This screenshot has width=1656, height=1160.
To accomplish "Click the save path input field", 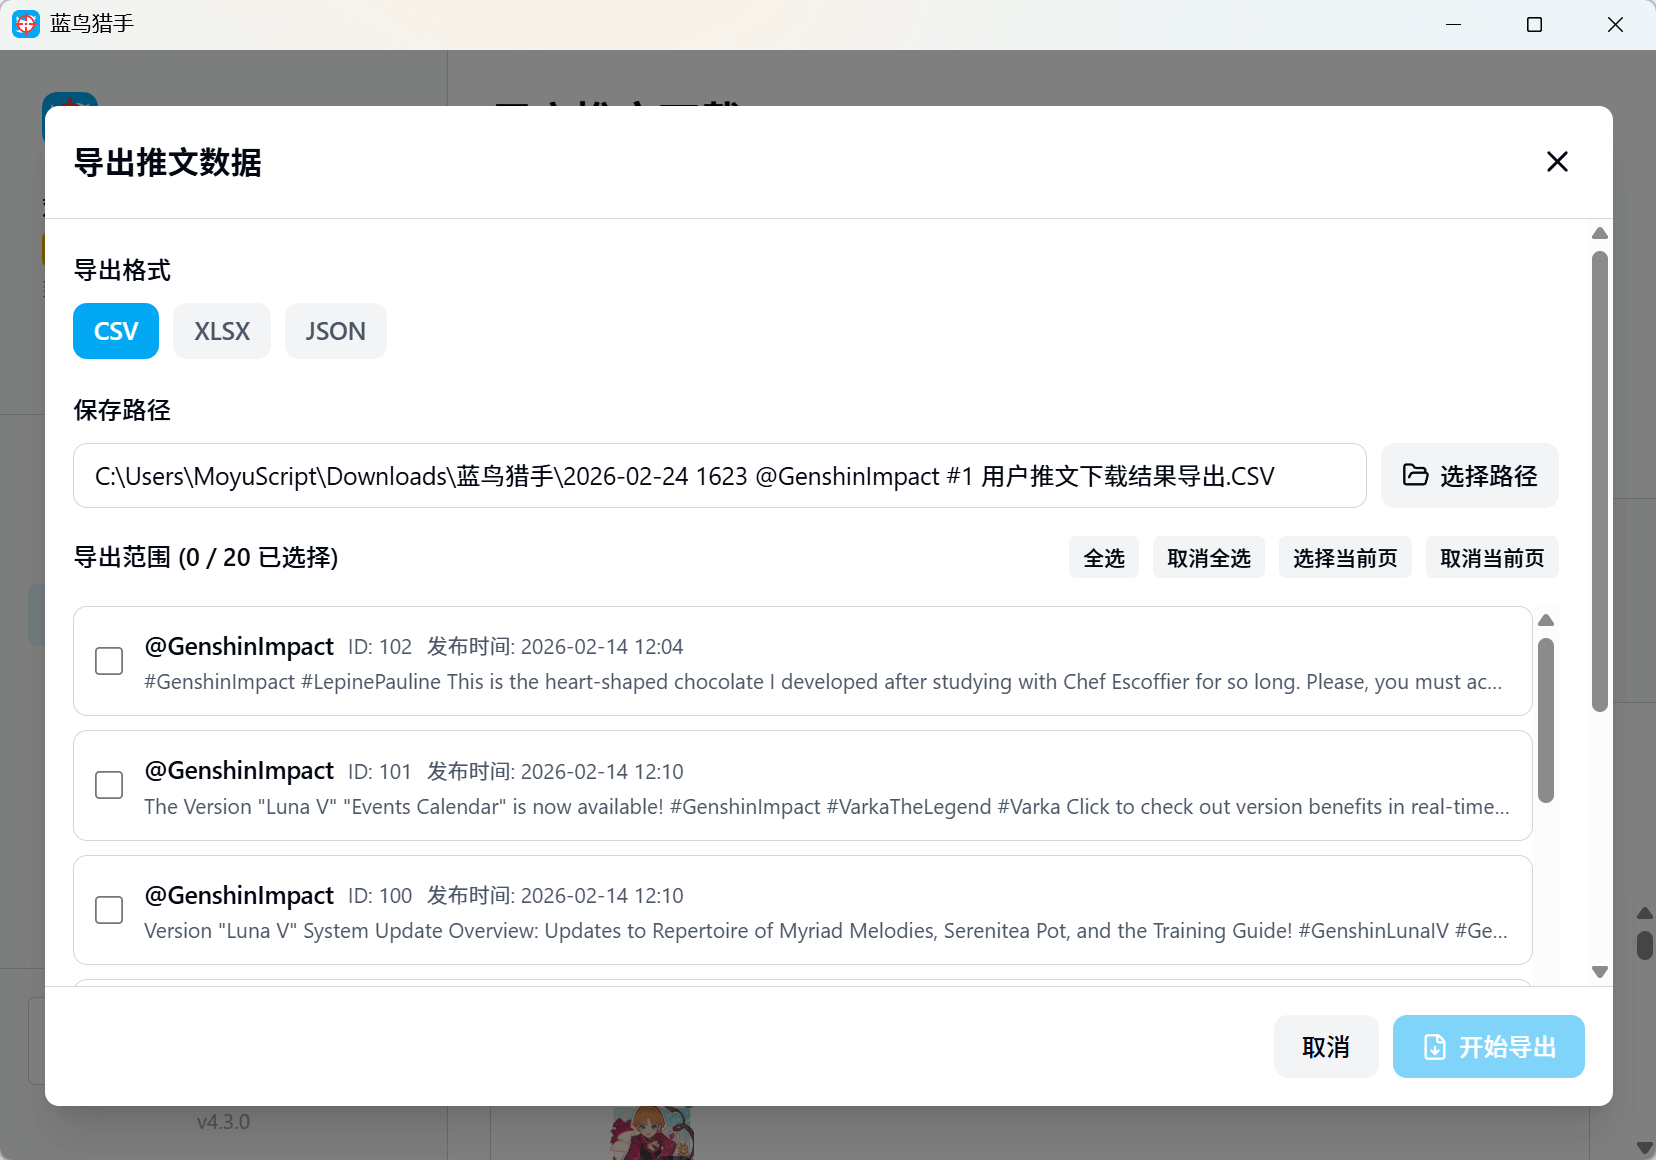I will coord(719,476).
